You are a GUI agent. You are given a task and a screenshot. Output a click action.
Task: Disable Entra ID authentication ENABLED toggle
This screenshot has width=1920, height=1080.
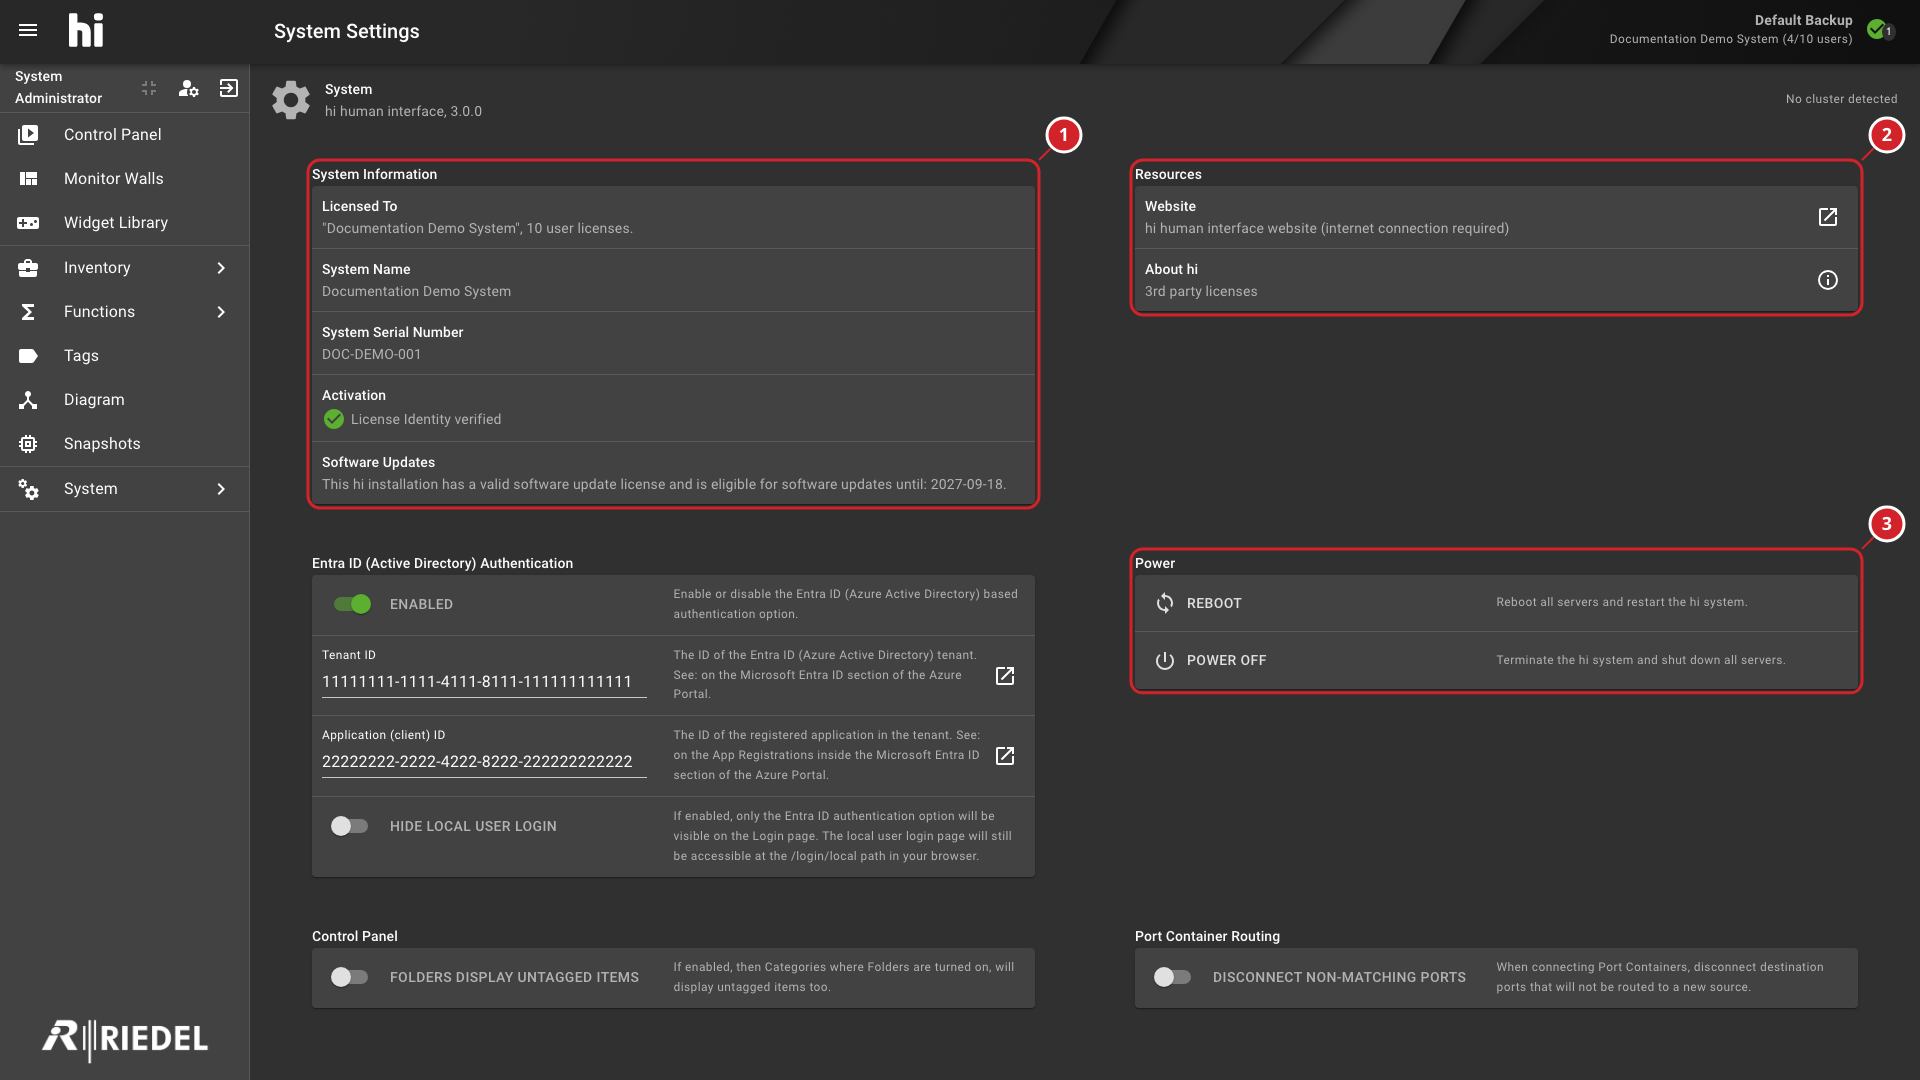click(x=352, y=604)
